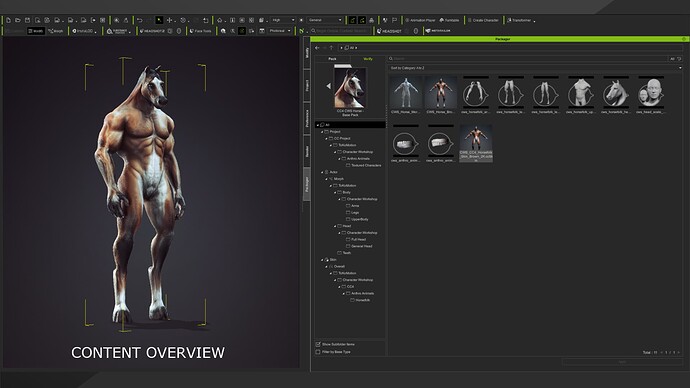
Task: Select the cws_head_scale morph thumbnail
Action: [x=651, y=95]
